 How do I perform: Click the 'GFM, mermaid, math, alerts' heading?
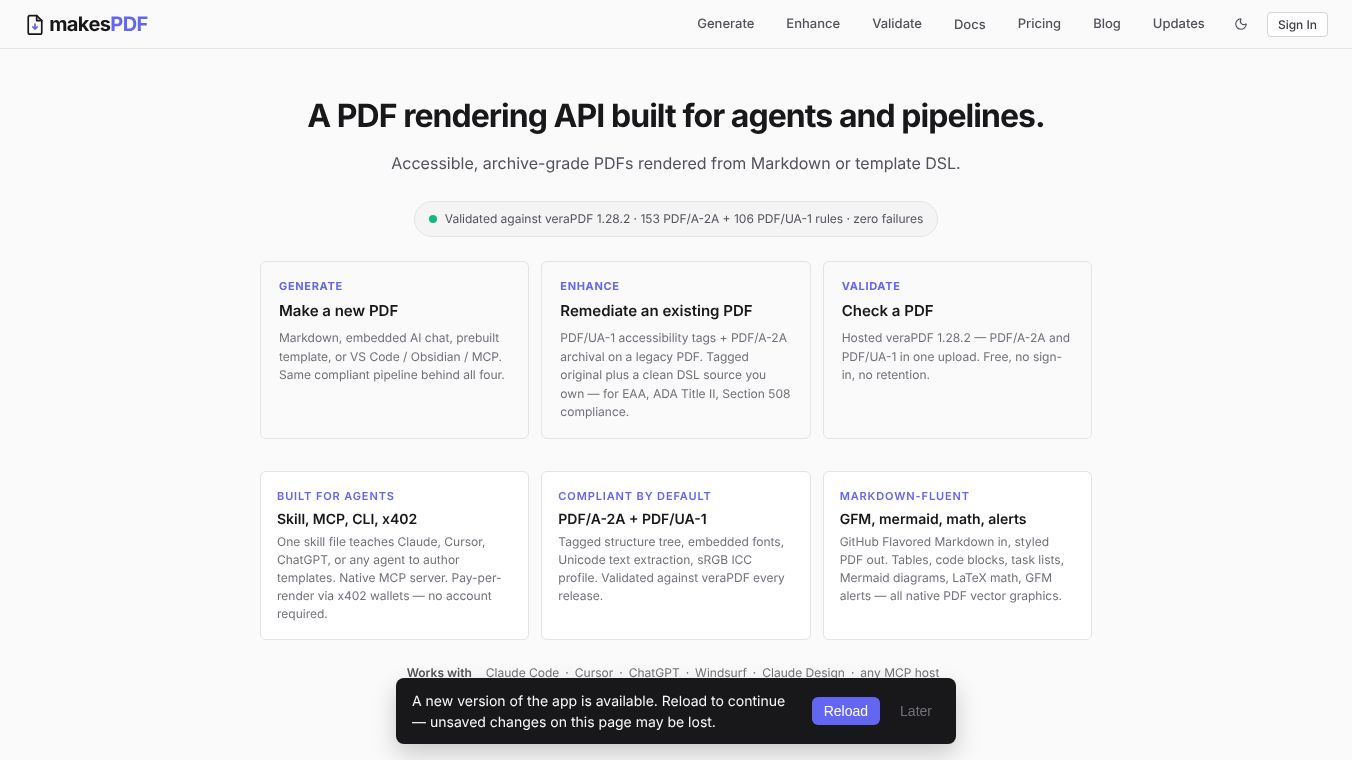pos(933,519)
